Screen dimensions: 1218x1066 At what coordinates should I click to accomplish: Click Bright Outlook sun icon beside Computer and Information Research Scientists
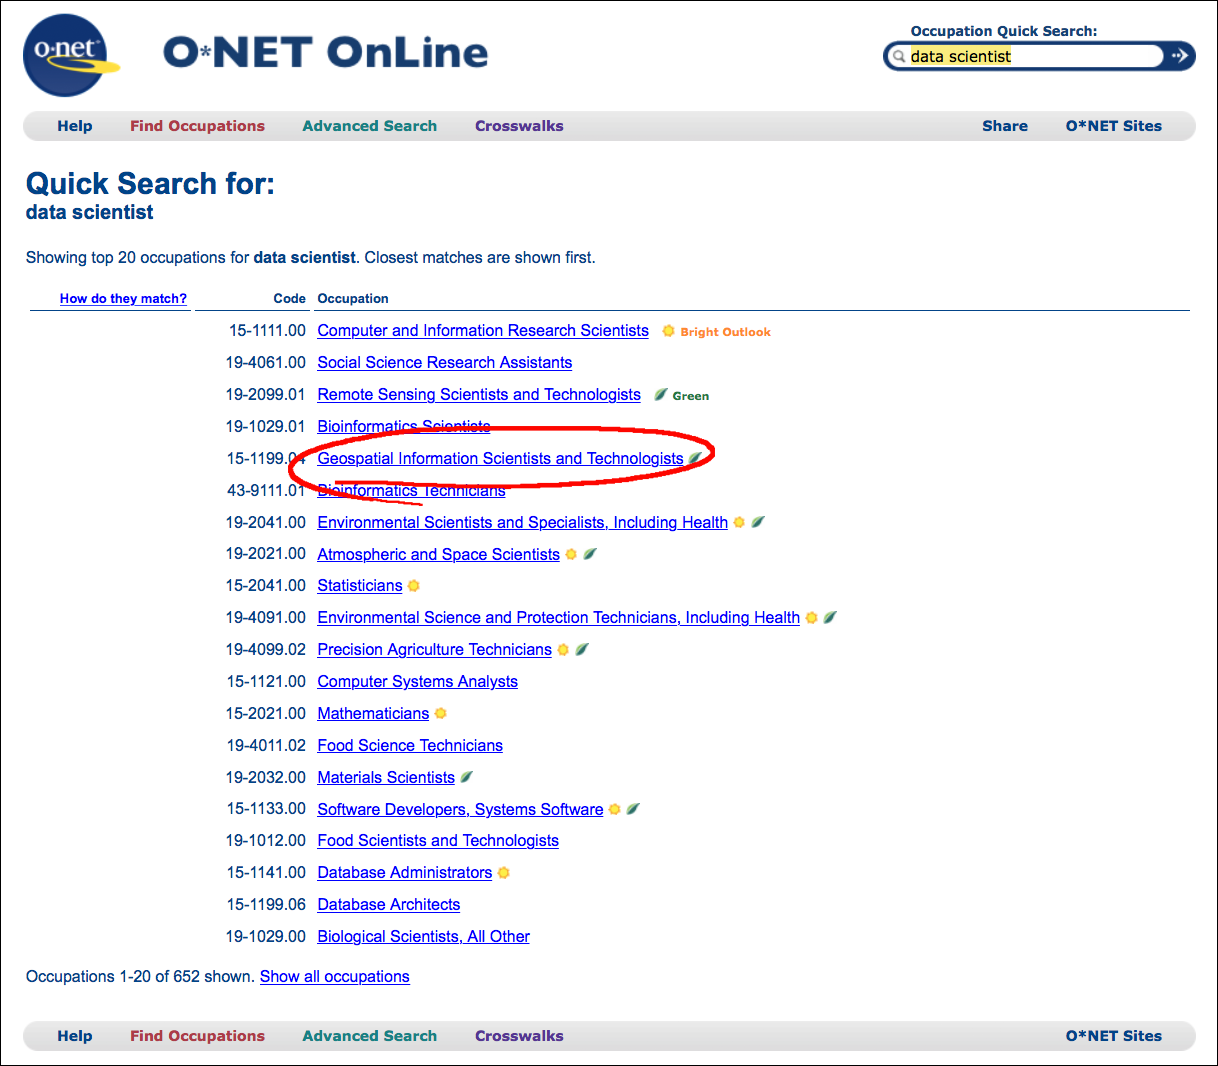[x=668, y=331]
